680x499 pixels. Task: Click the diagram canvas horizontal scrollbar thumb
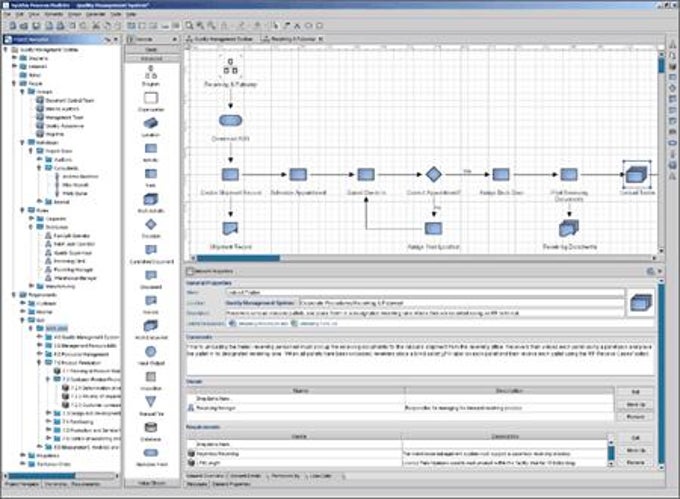point(239,258)
